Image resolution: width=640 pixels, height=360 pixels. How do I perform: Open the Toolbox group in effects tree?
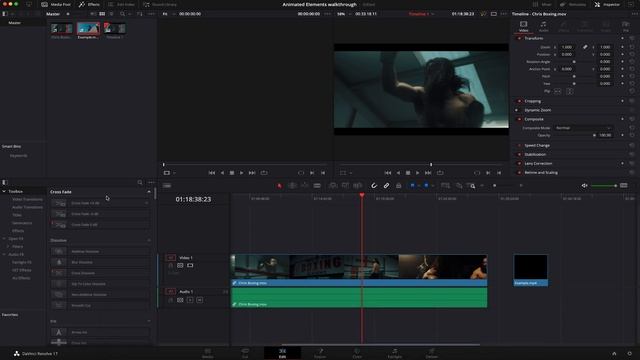coord(16,191)
